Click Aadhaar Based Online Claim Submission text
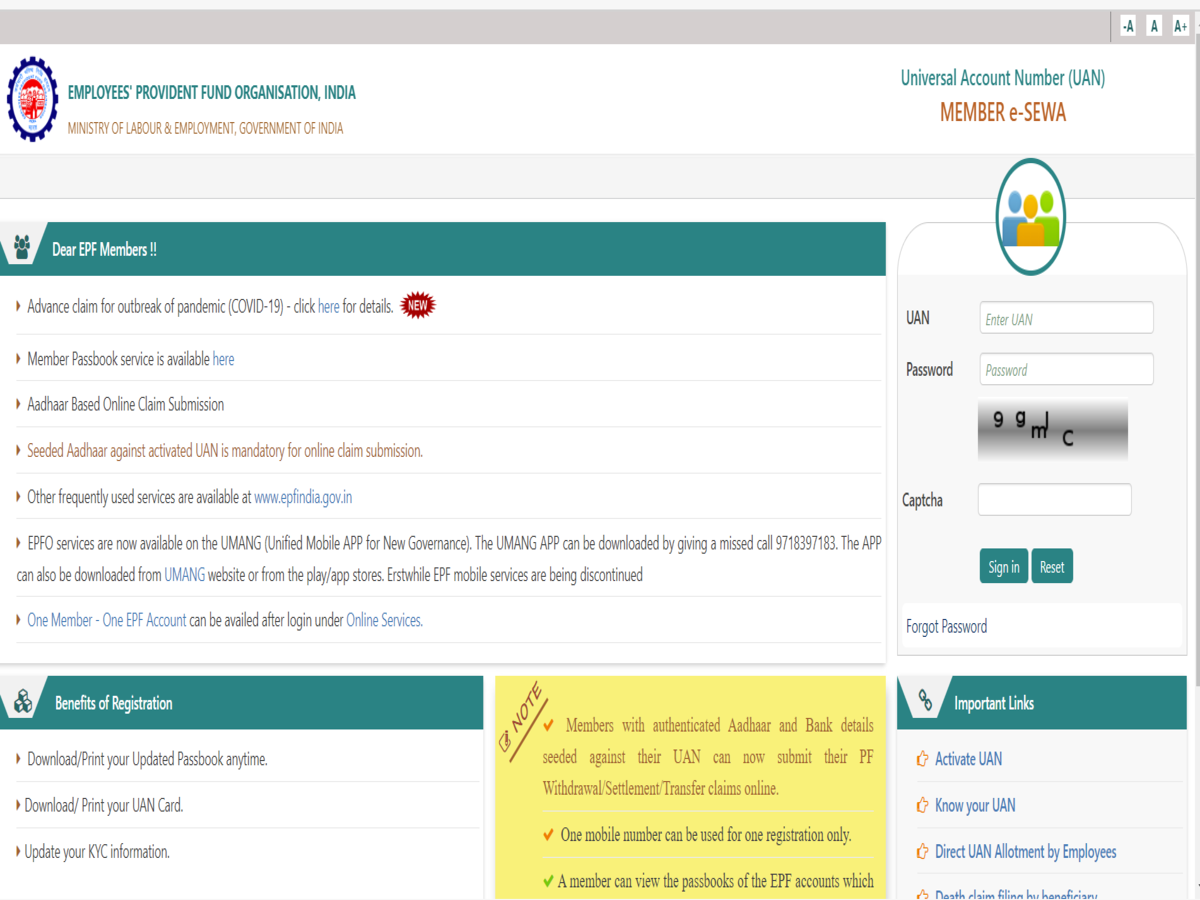 pyautogui.click(x=126, y=405)
